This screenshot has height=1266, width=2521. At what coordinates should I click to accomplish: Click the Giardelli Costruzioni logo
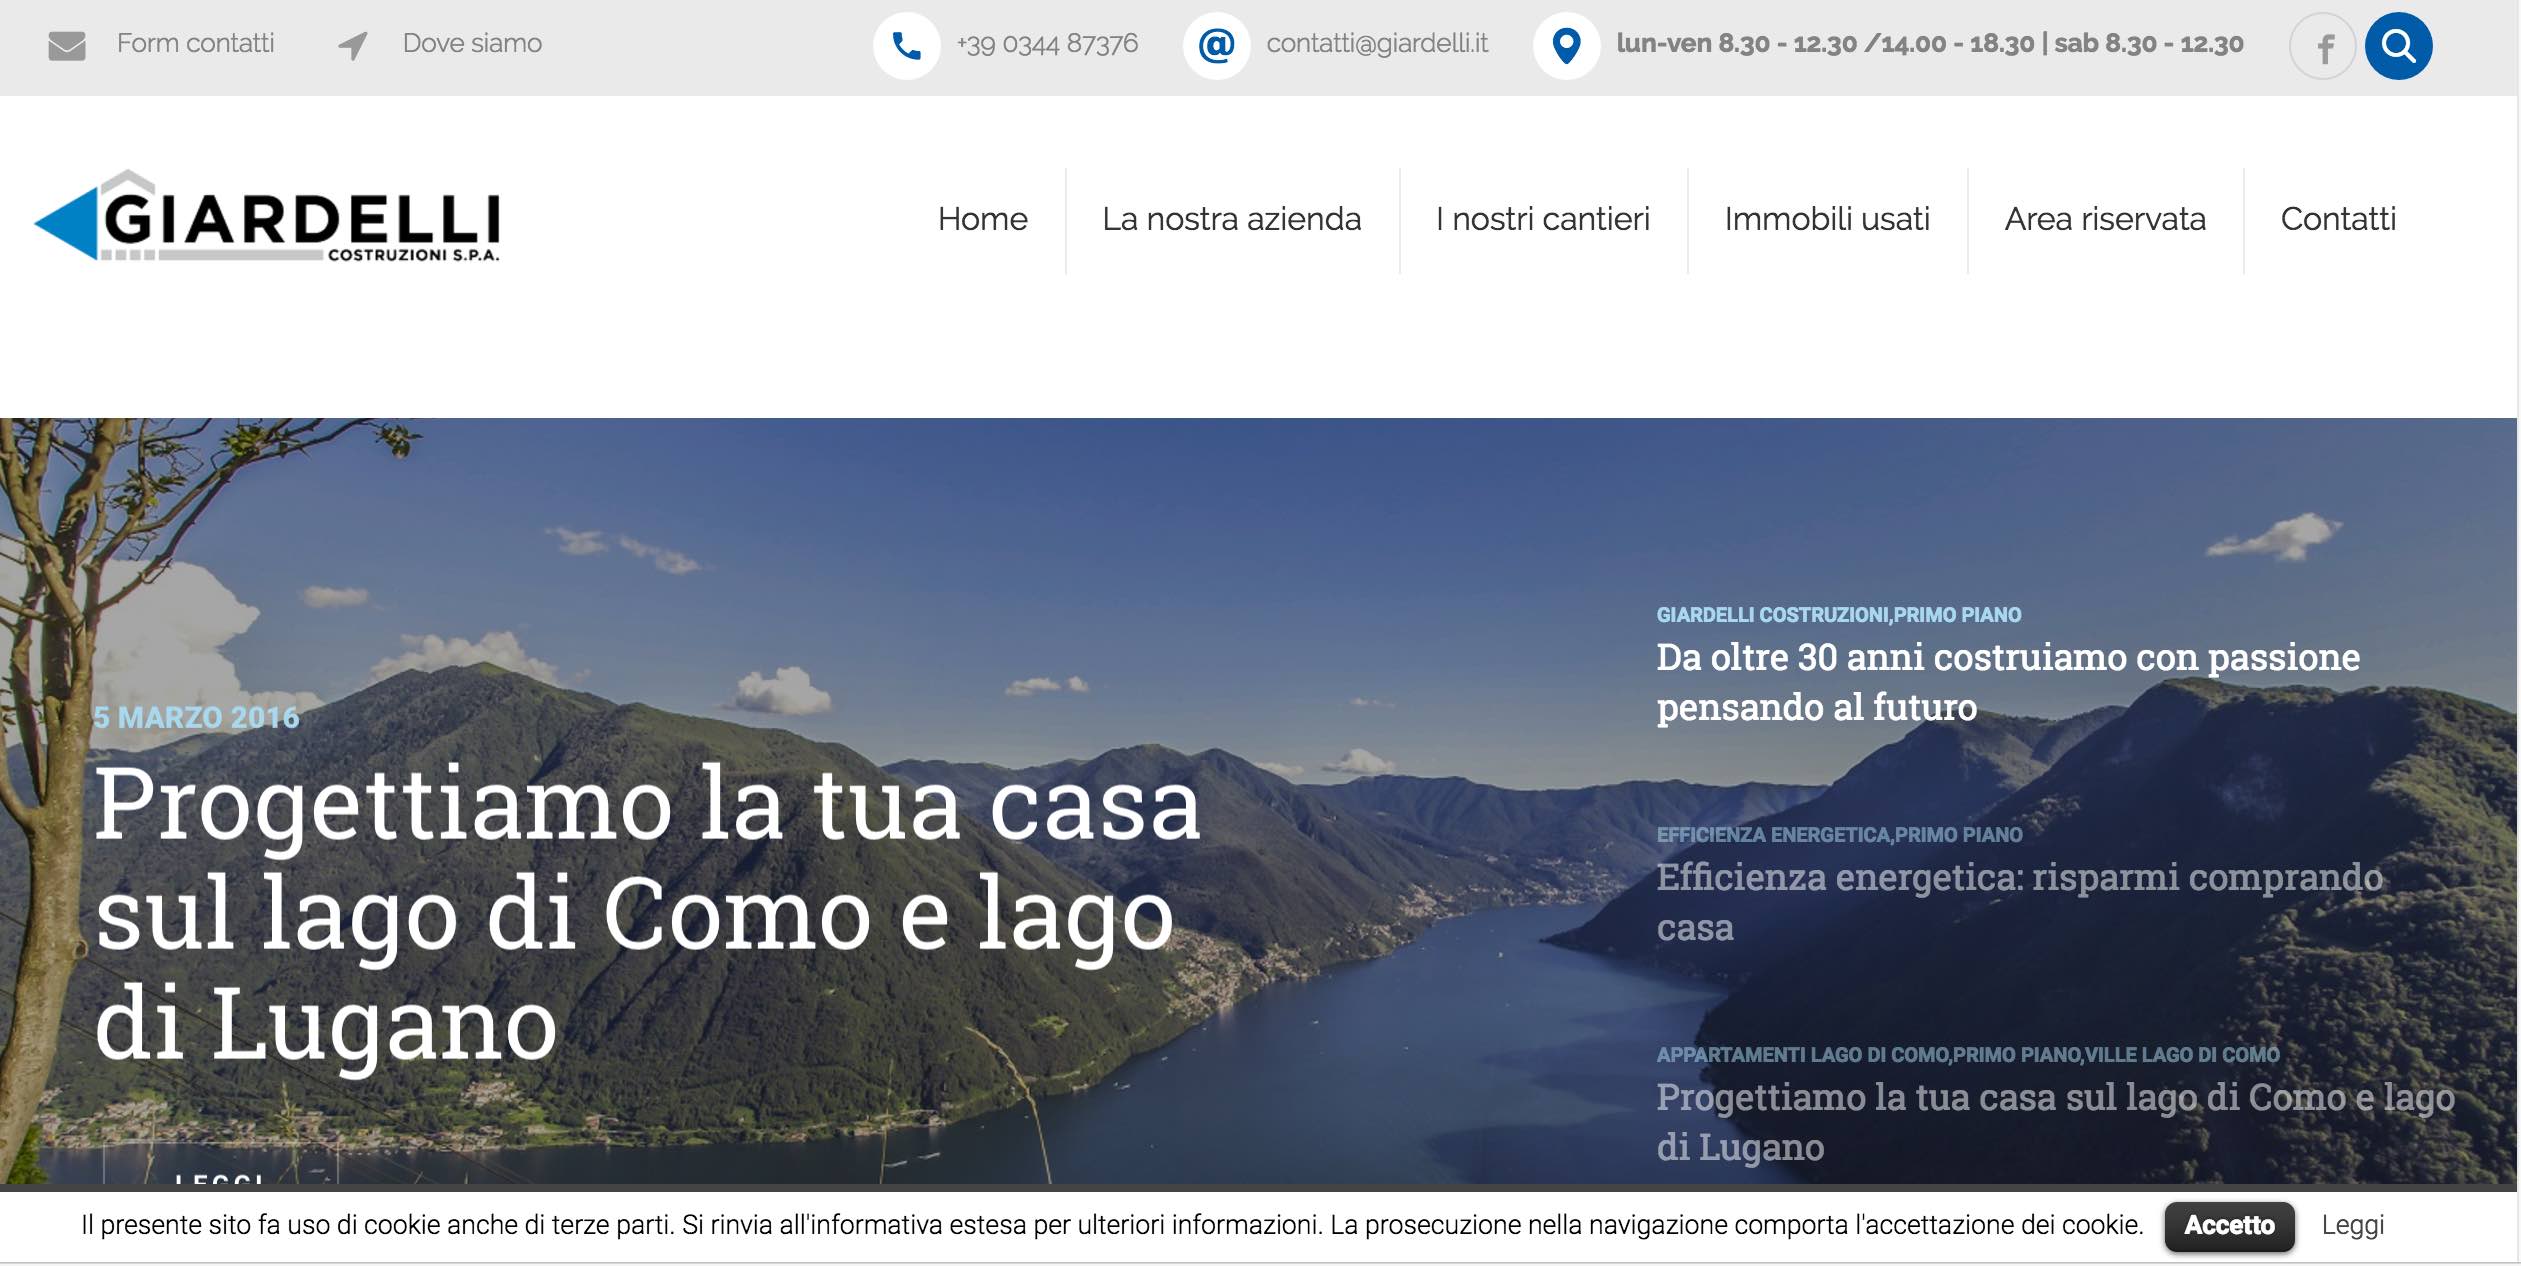(x=268, y=217)
